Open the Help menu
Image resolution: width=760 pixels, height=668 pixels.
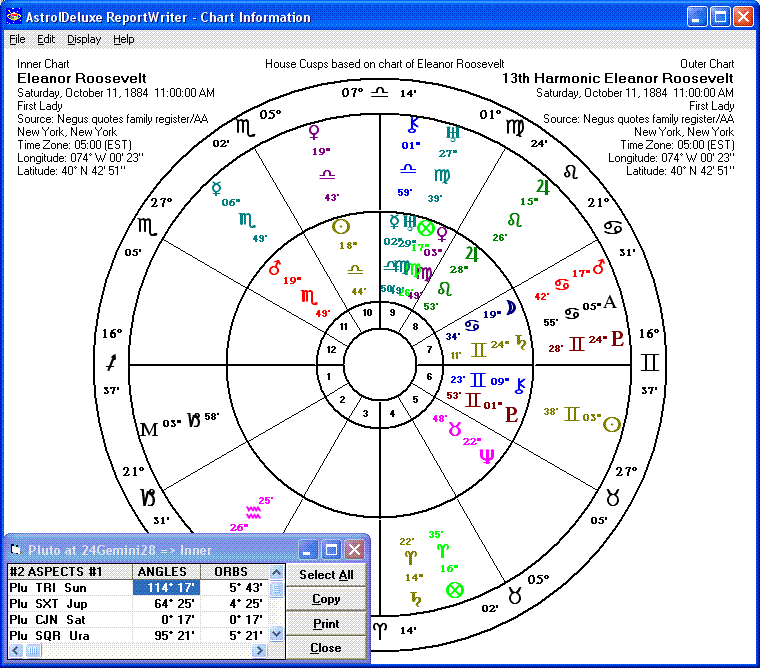[123, 40]
